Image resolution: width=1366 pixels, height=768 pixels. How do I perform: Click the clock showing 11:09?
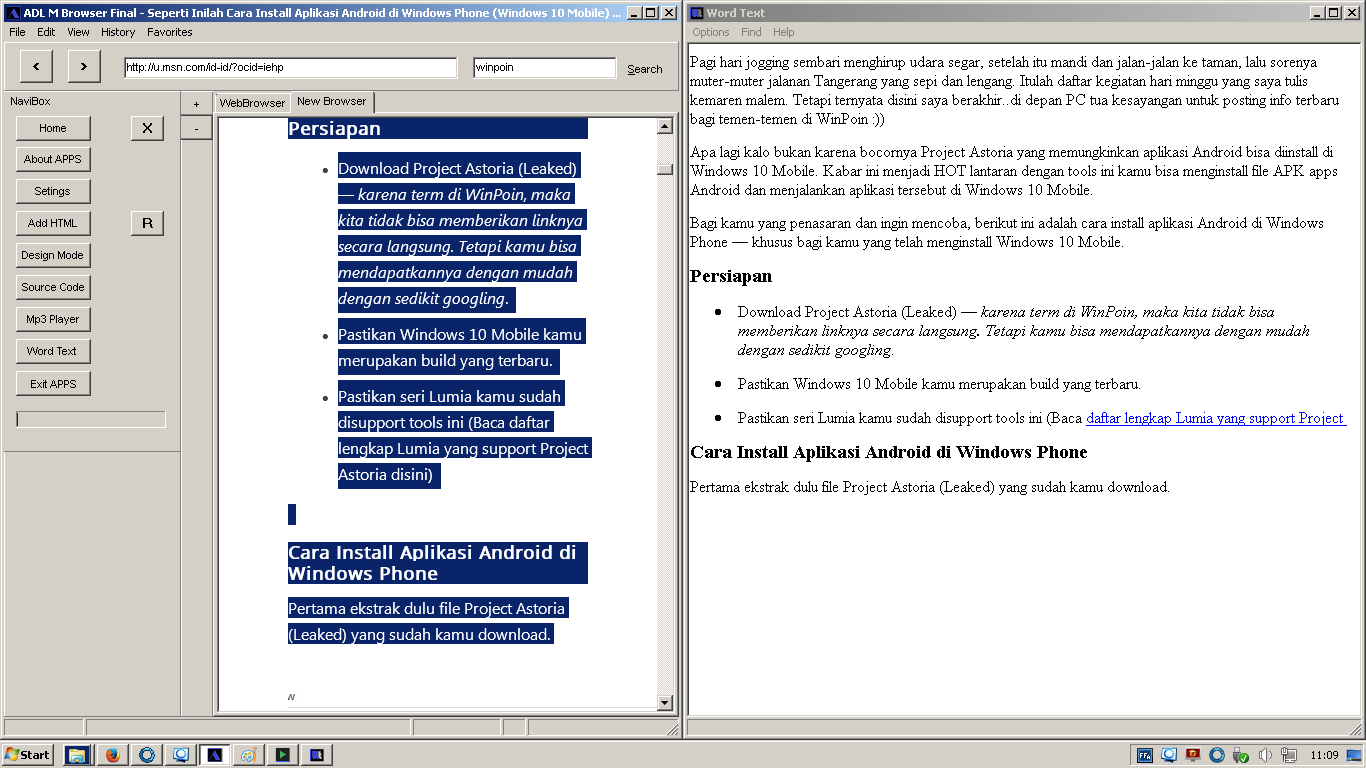(x=1324, y=755)
